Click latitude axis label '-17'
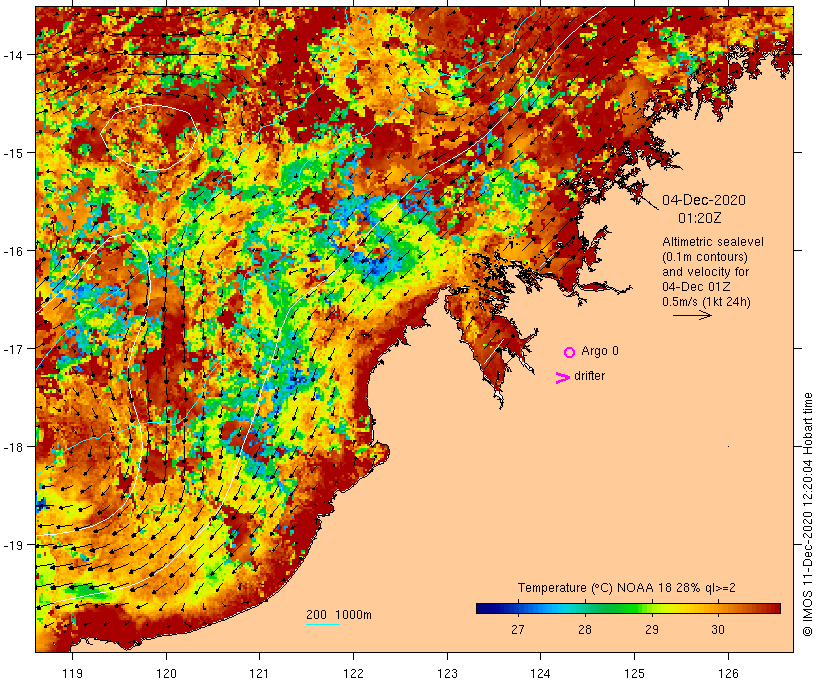 [x=12, y=348]
